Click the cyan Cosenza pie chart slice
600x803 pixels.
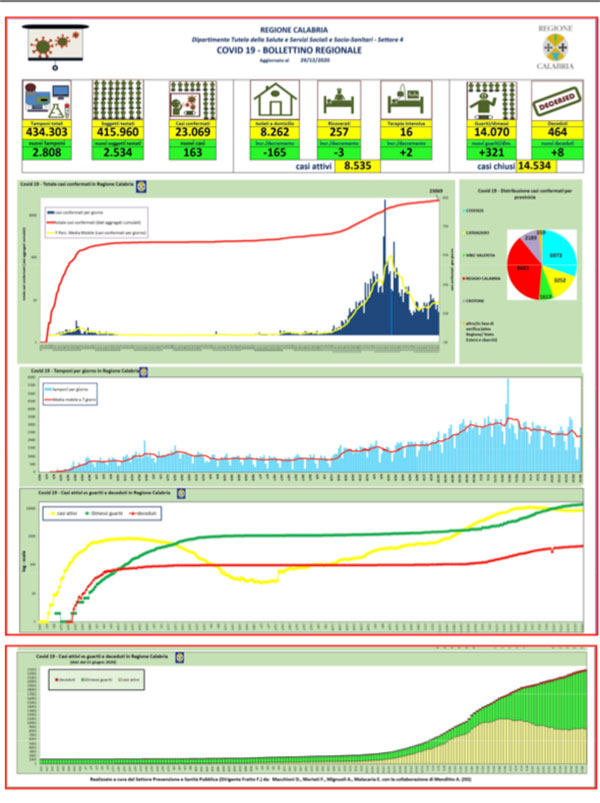tap(559, 251)
